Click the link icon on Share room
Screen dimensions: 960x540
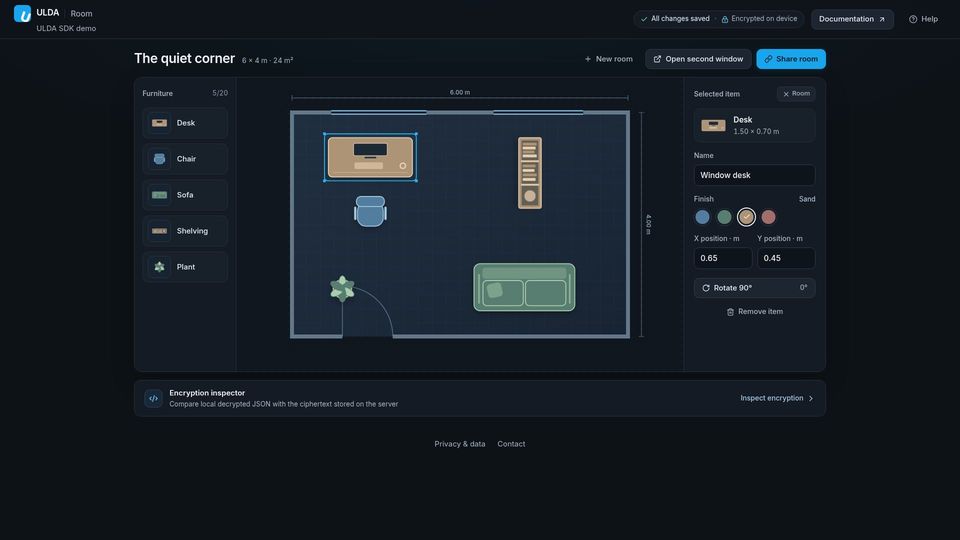click(768, 59)
